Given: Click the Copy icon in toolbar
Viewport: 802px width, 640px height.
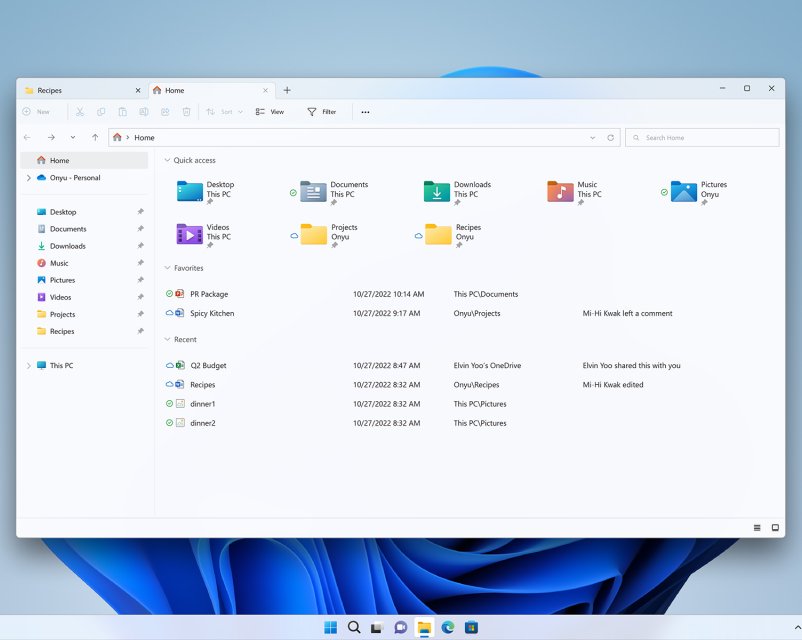Looking at the screenshot, I should tap(101, 112).
